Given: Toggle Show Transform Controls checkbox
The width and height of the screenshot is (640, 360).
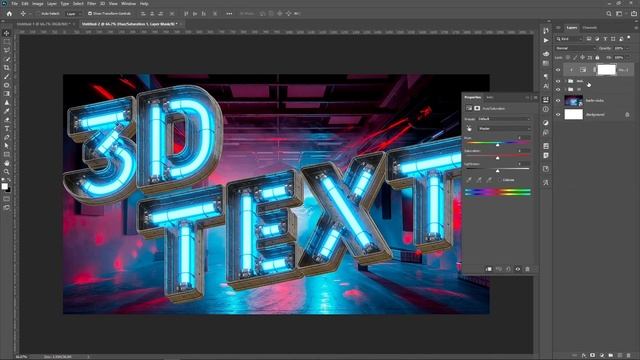Looking at the screenshot, I should 90,13.
